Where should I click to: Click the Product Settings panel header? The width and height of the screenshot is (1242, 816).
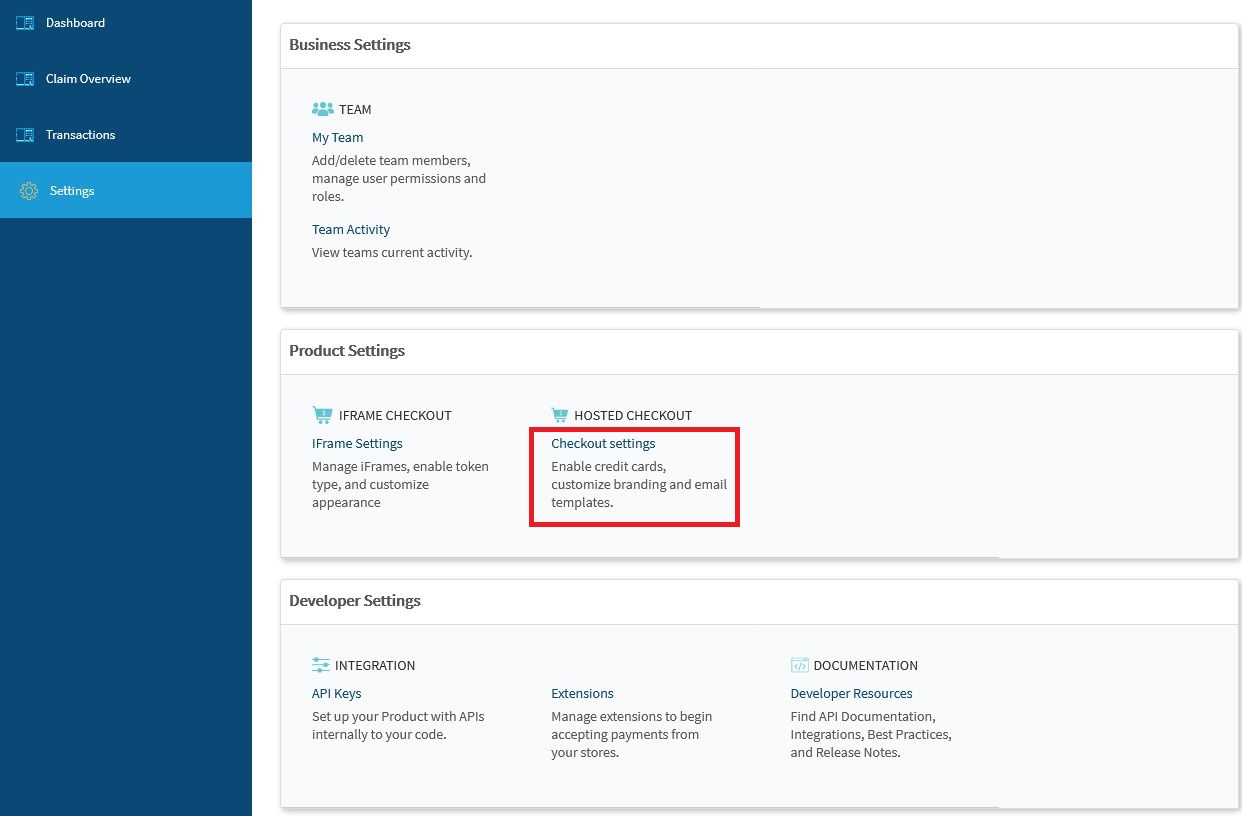point(347,351)
